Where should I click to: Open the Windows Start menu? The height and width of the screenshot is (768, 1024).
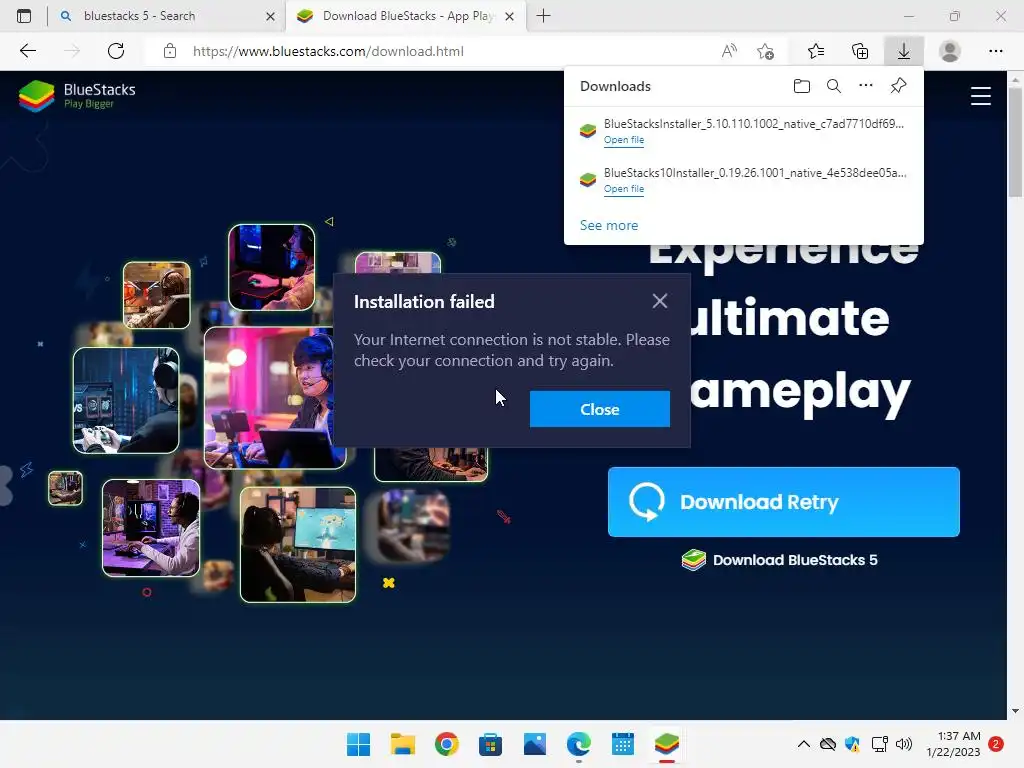point(358,744)
